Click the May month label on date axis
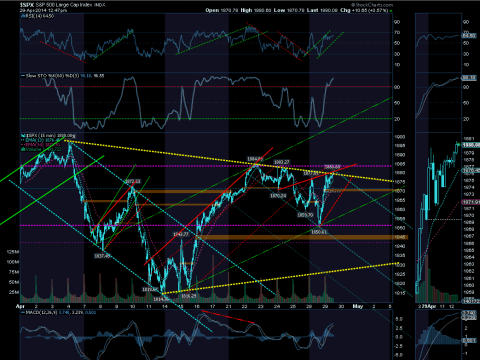 tap(358, 306)
